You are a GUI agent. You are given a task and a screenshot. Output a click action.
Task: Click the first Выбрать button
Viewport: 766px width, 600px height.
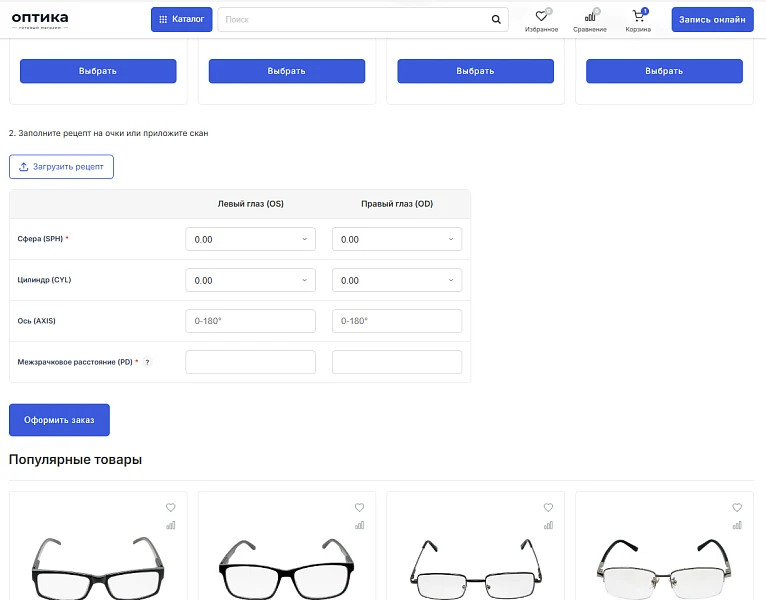coord(98,71)
